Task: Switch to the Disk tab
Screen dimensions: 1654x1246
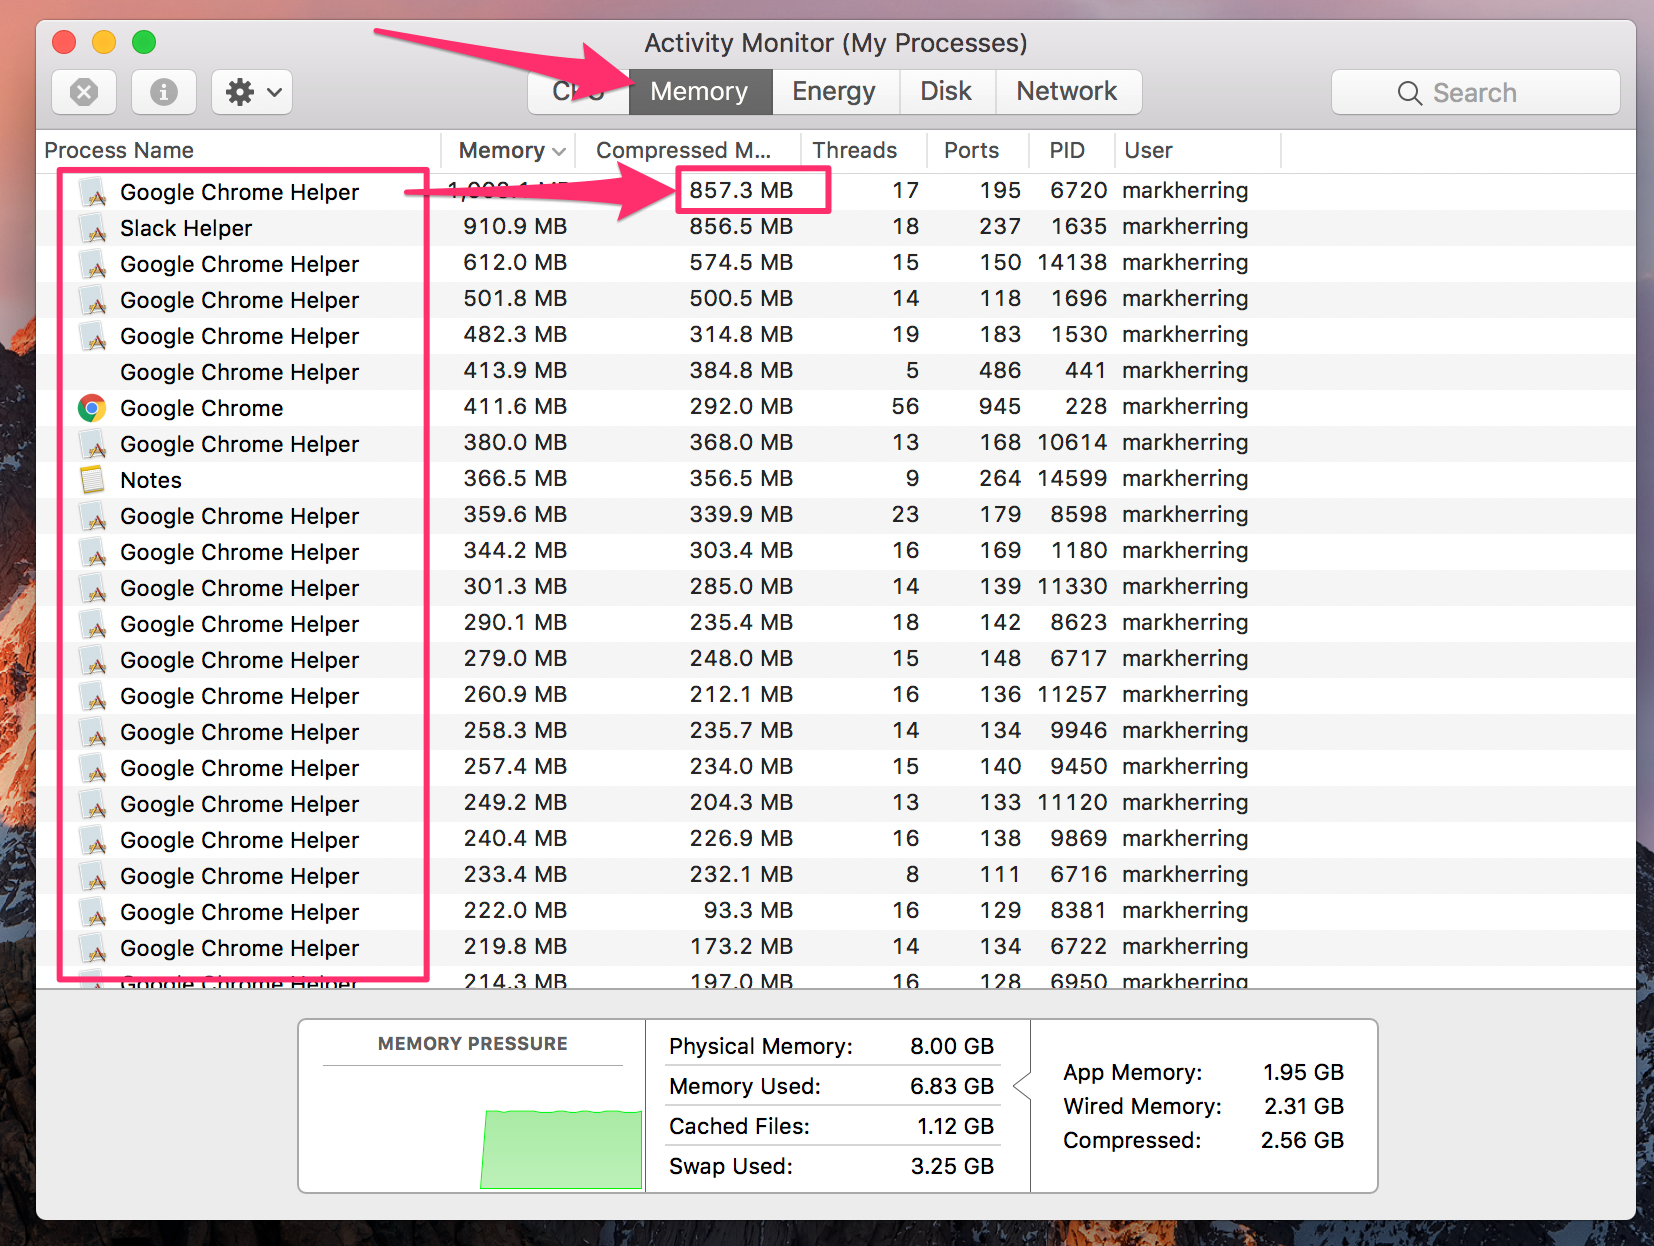Action: (947, 92)
